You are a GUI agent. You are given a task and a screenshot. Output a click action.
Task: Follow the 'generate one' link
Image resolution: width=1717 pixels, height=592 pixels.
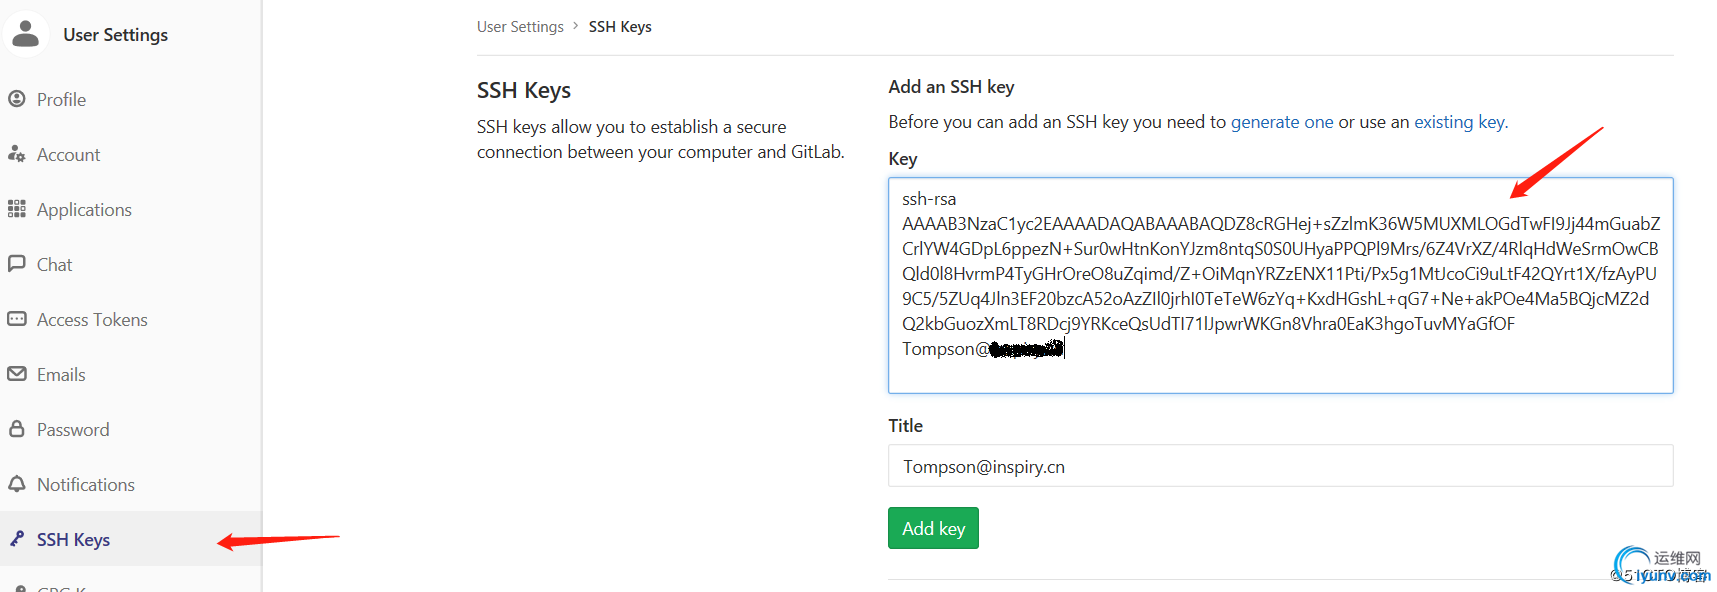pos(1281,122)
